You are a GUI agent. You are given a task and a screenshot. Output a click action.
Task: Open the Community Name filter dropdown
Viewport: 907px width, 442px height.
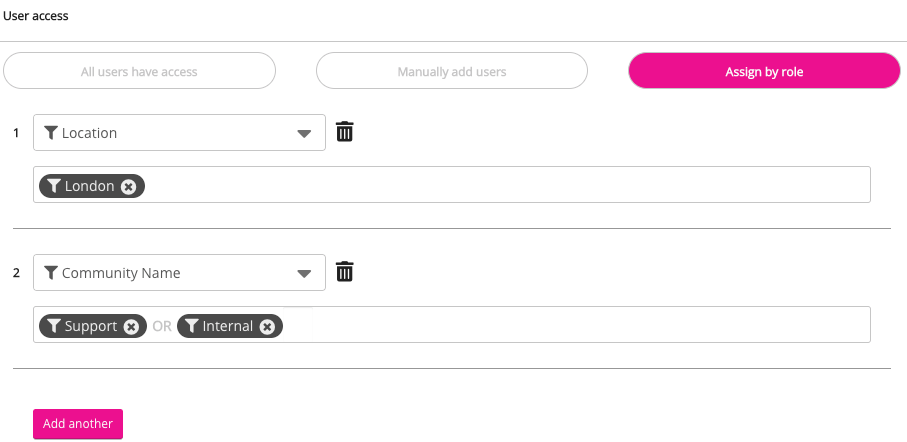[170, 273]
